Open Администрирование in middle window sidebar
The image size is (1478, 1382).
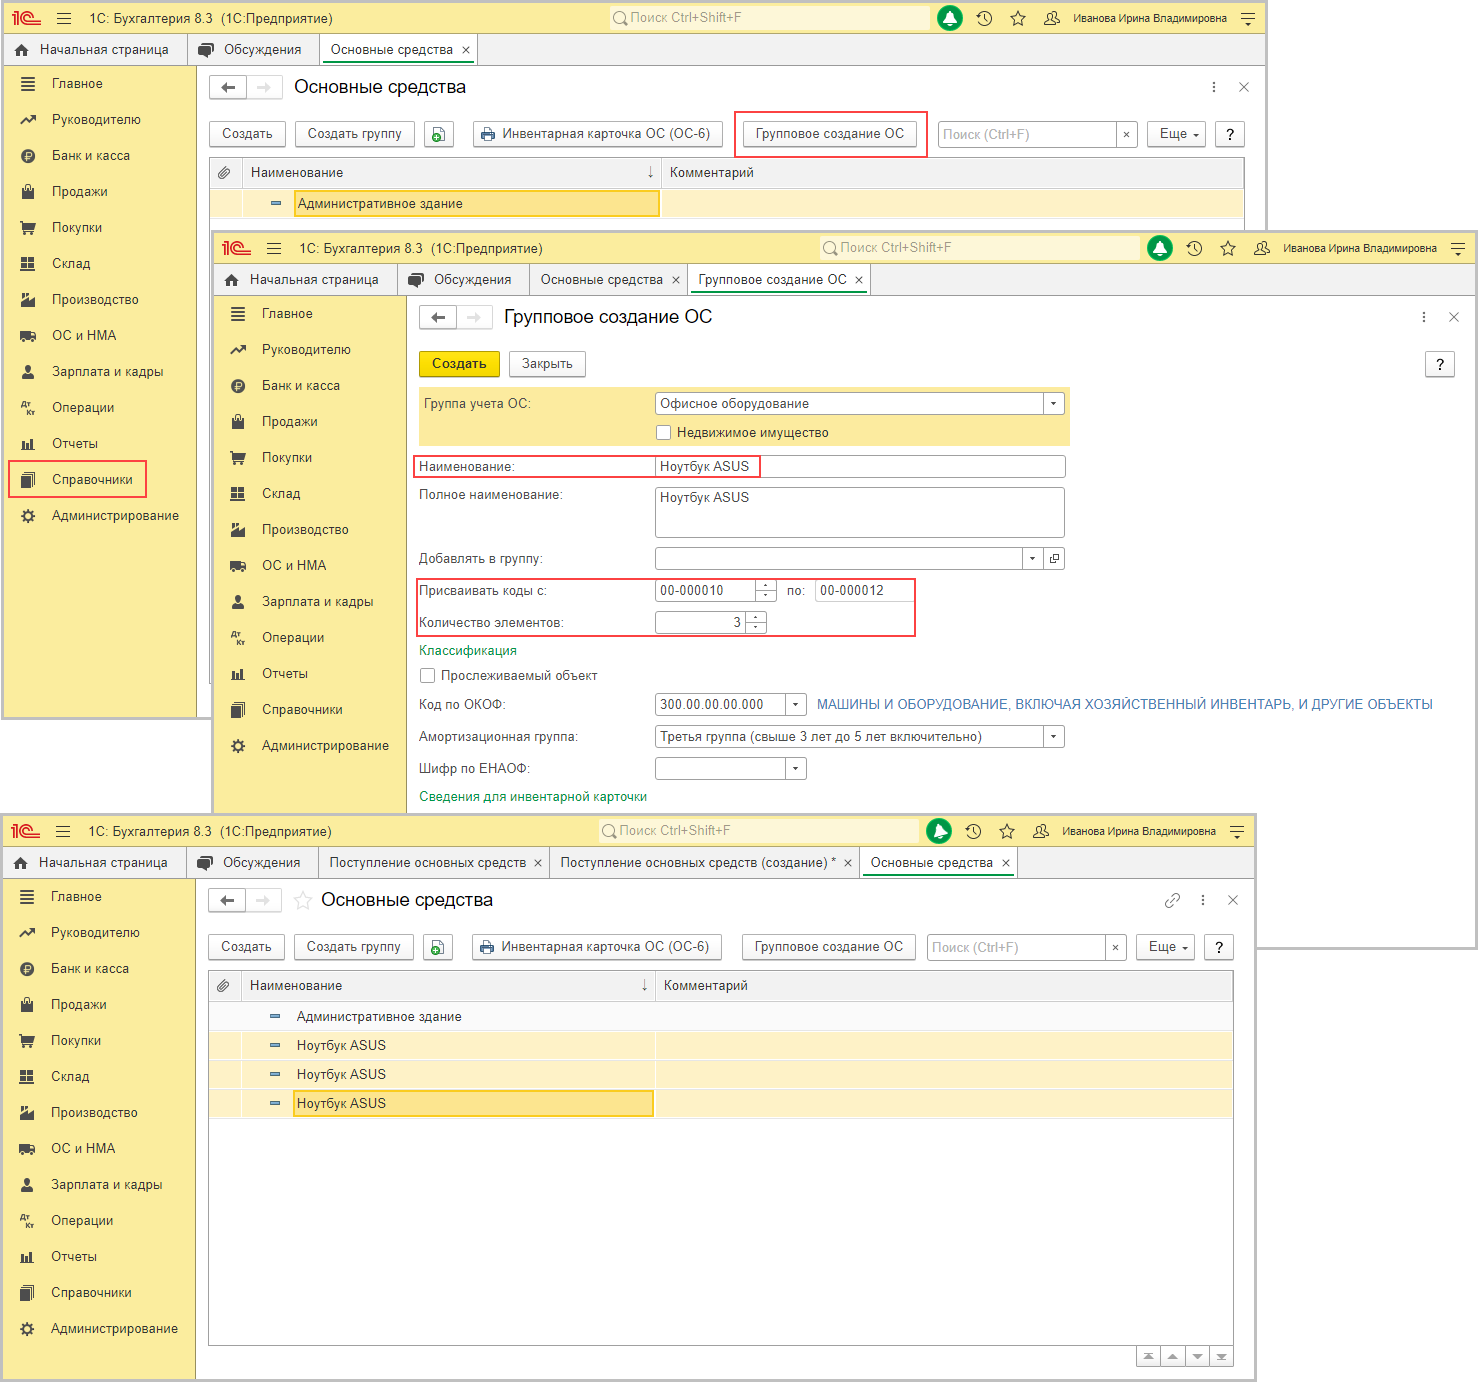click(x=325, y=746)
